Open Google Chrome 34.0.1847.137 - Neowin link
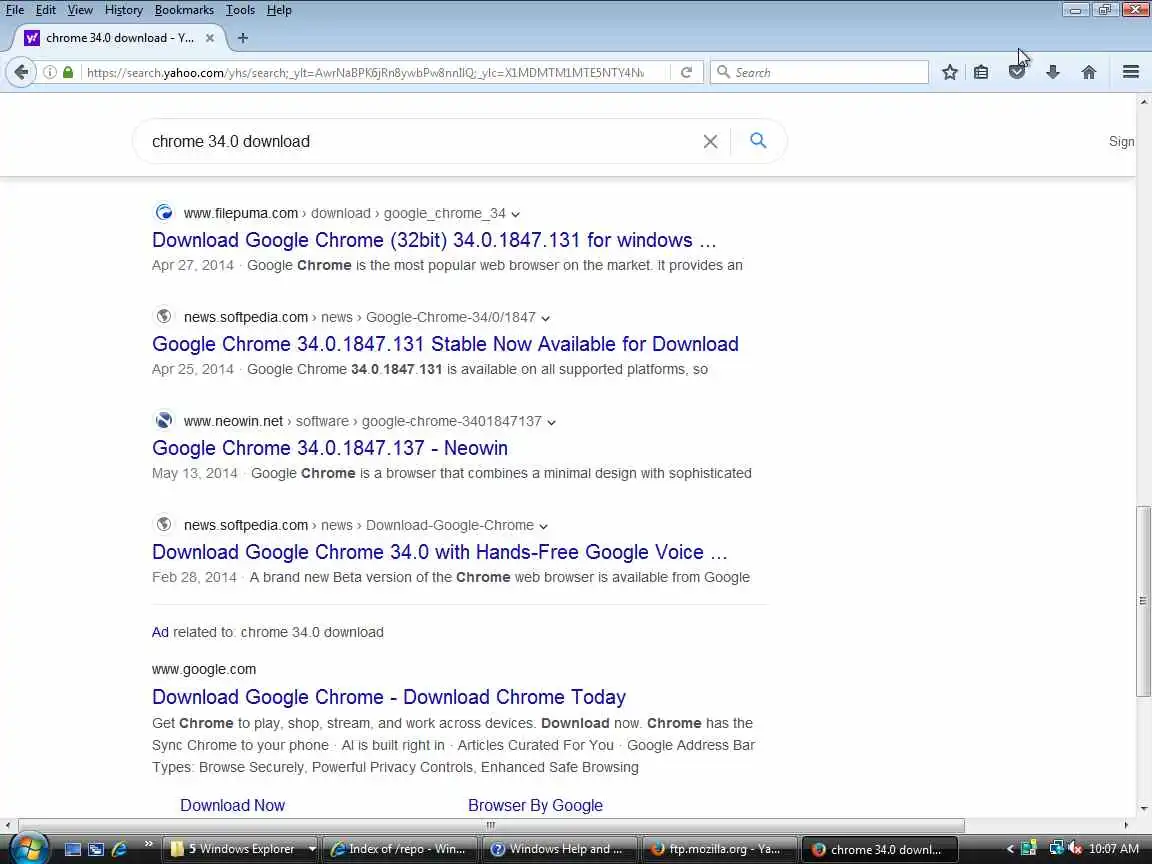Screen dimensions: 1152x864 [330, 447]
